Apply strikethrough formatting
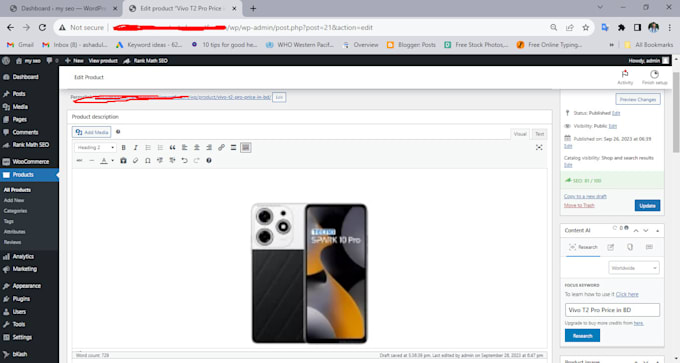 (x=79, y=160)
